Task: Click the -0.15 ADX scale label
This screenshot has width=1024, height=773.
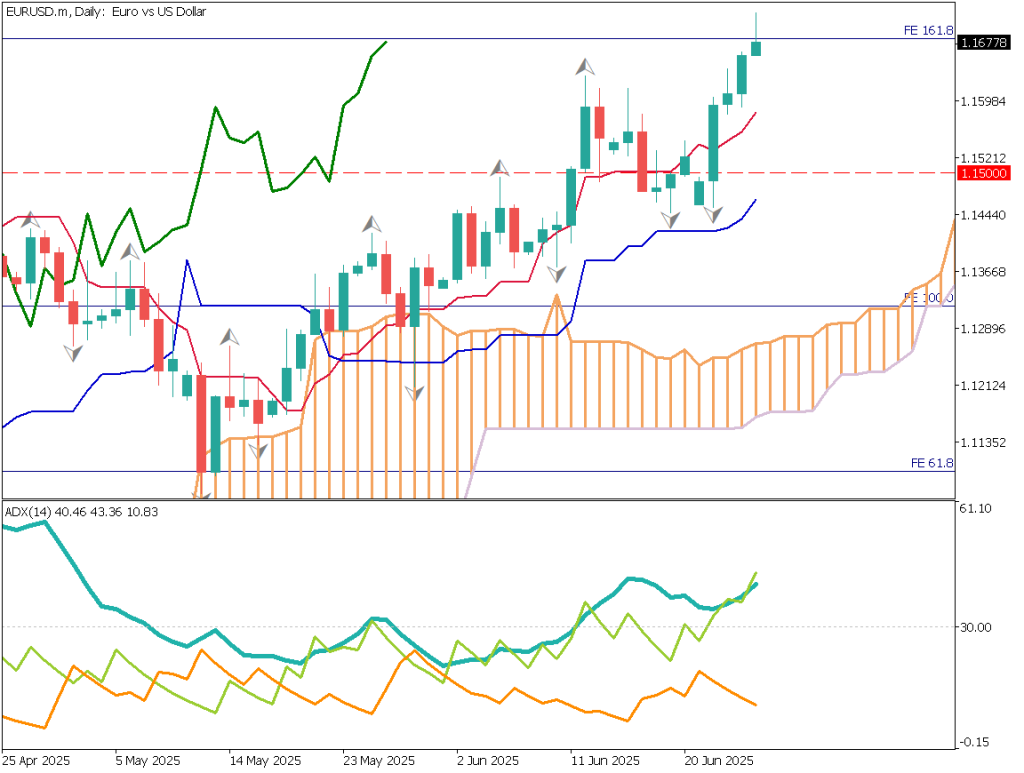Action: pos(975,742)
